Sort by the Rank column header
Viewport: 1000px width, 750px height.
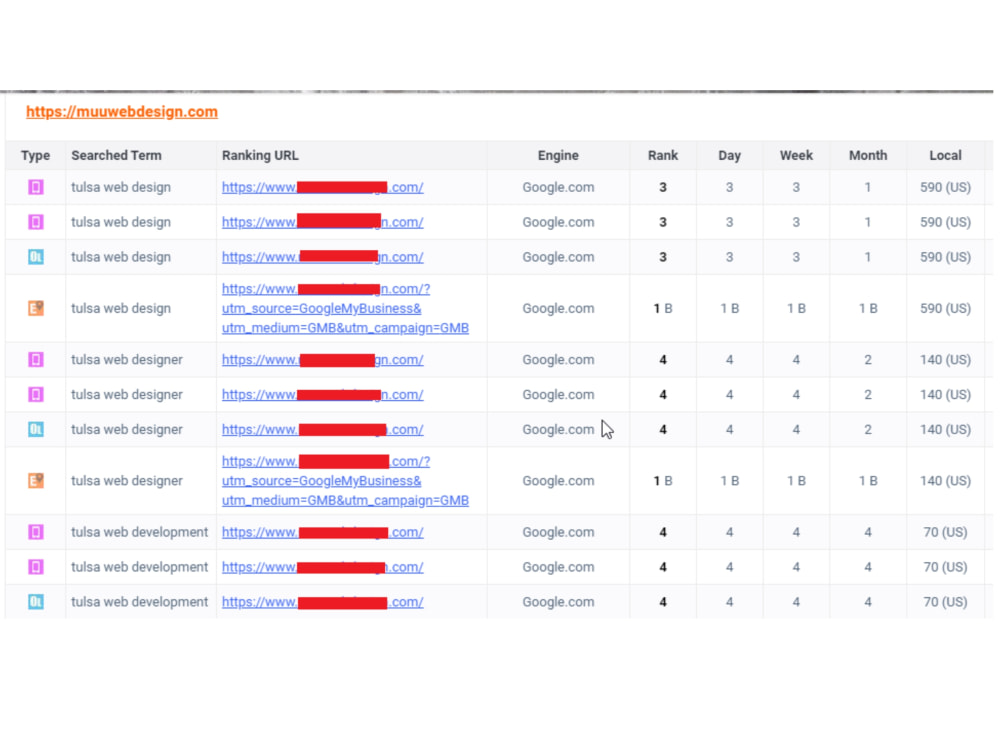[663, 156]
